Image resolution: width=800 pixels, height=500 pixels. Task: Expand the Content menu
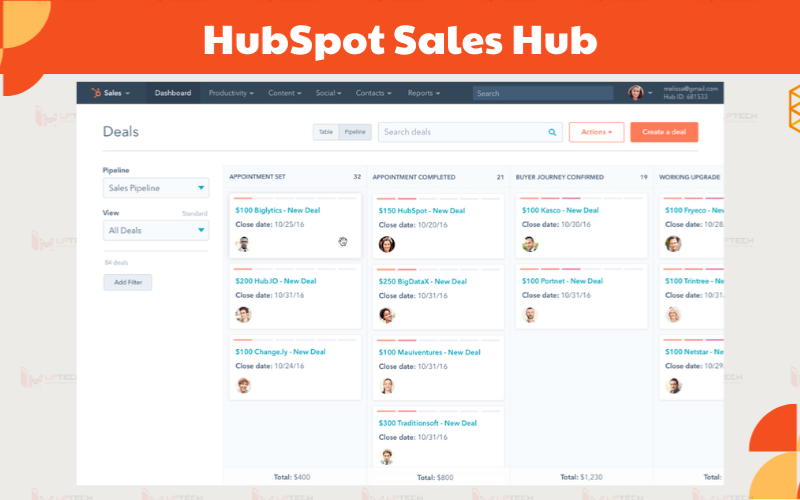pyautogui.click(x=285, y=93)
